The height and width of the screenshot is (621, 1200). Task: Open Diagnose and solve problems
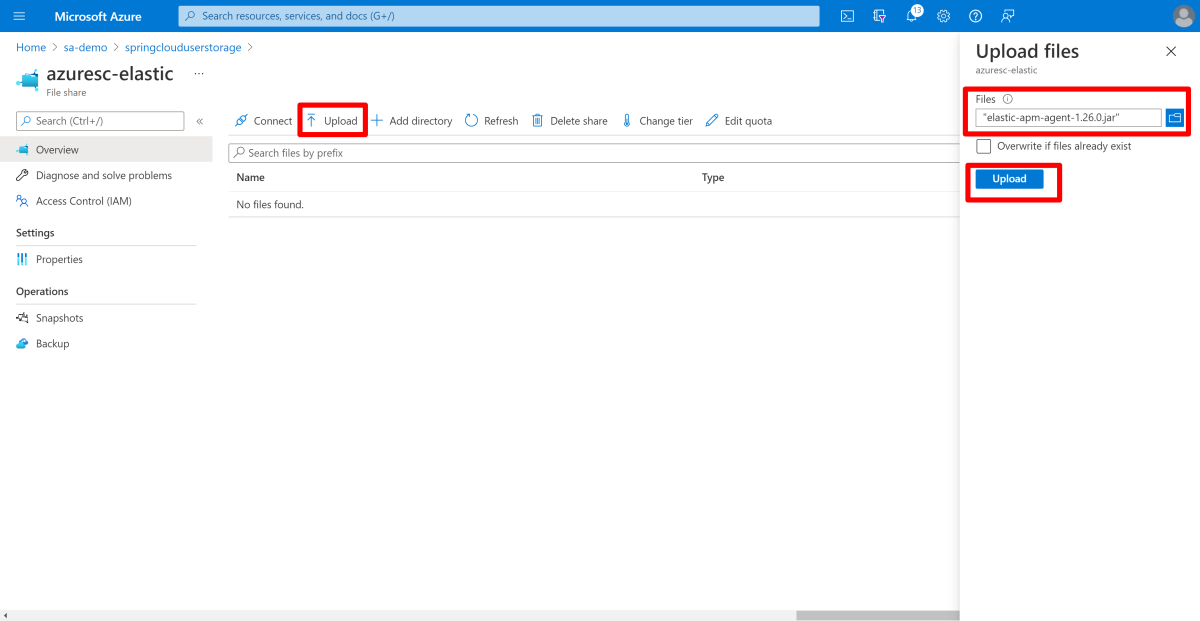103,175
